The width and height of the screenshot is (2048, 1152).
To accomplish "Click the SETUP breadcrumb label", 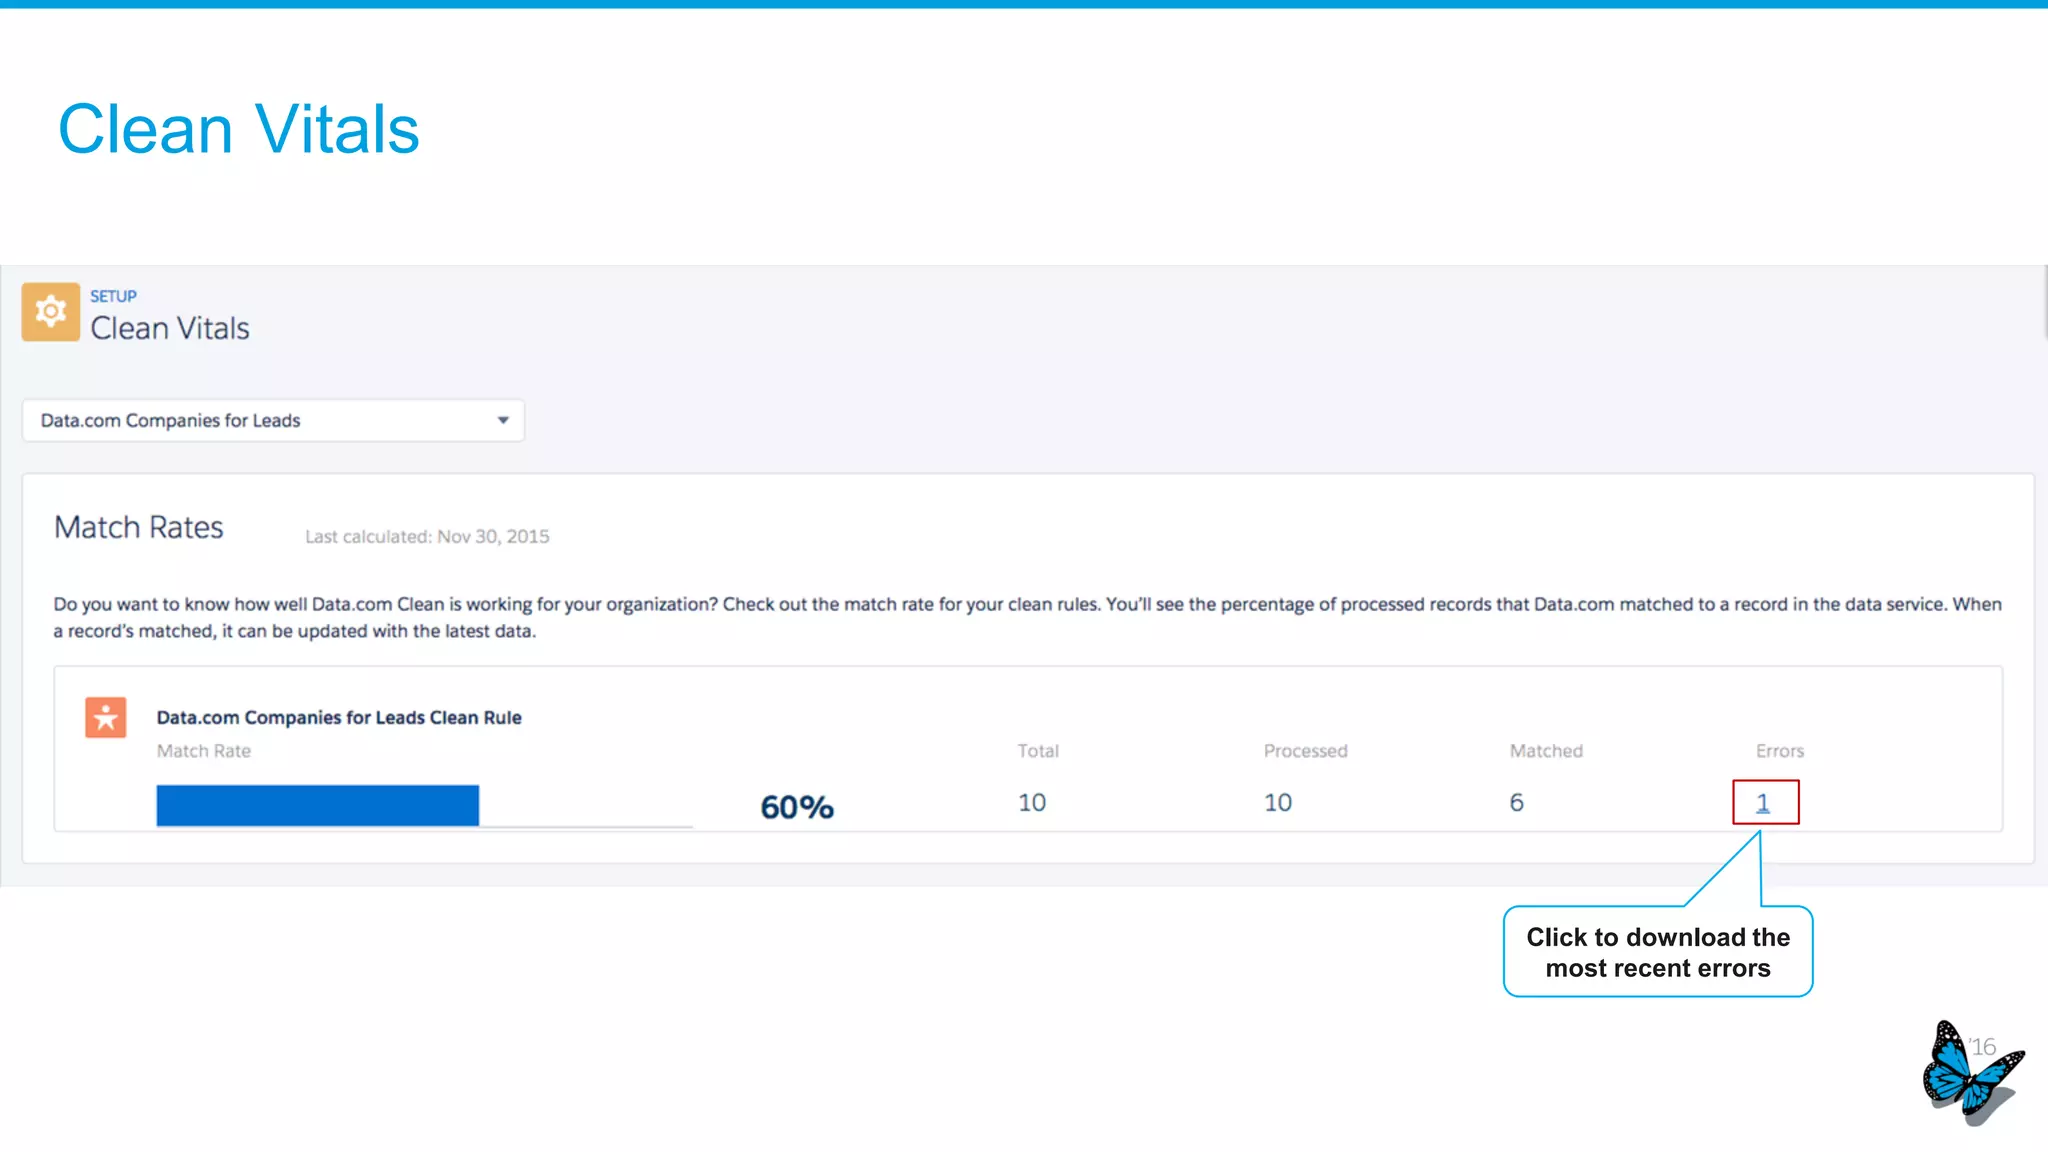I will tap(113, 296).
